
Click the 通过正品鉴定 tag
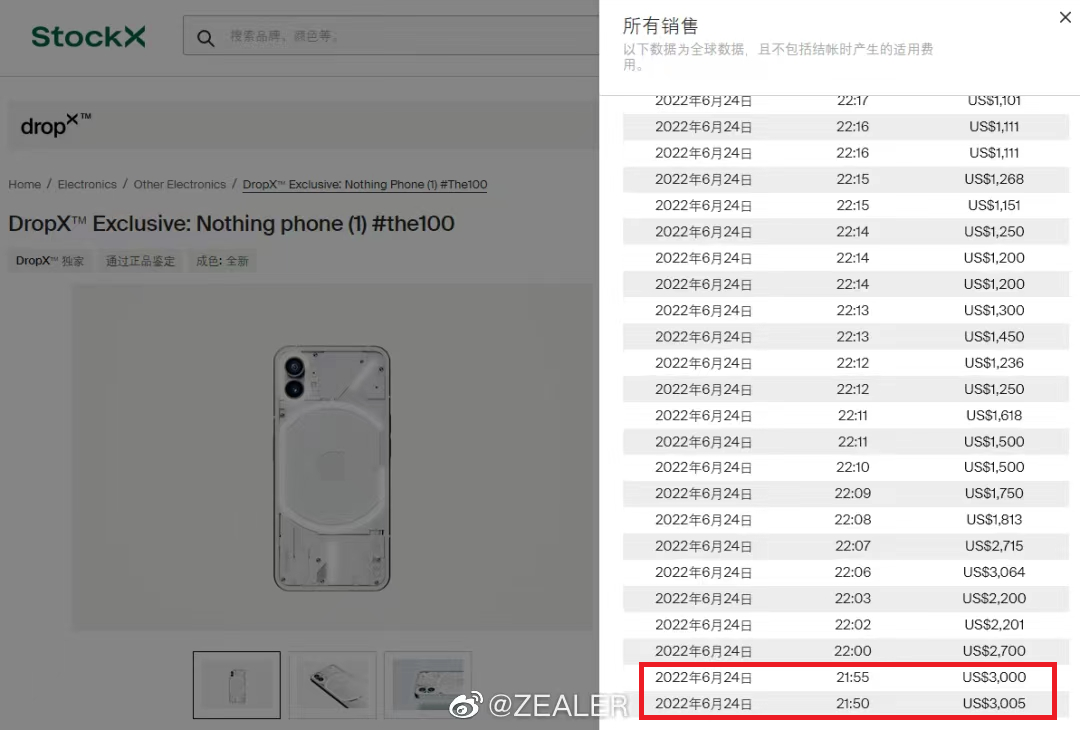click(141, 261)
